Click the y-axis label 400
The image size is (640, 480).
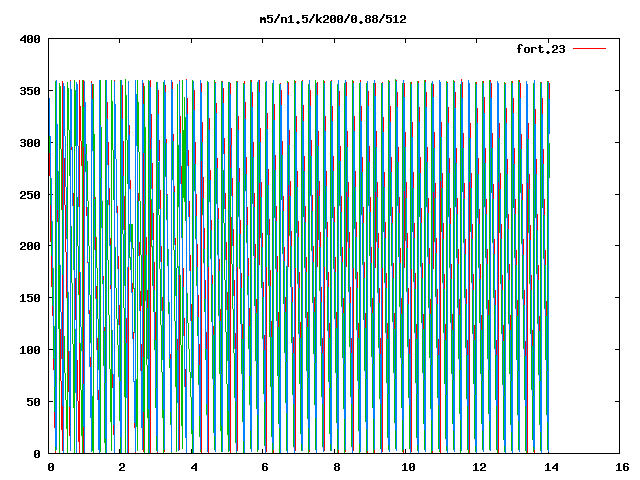tap(30, 39)
